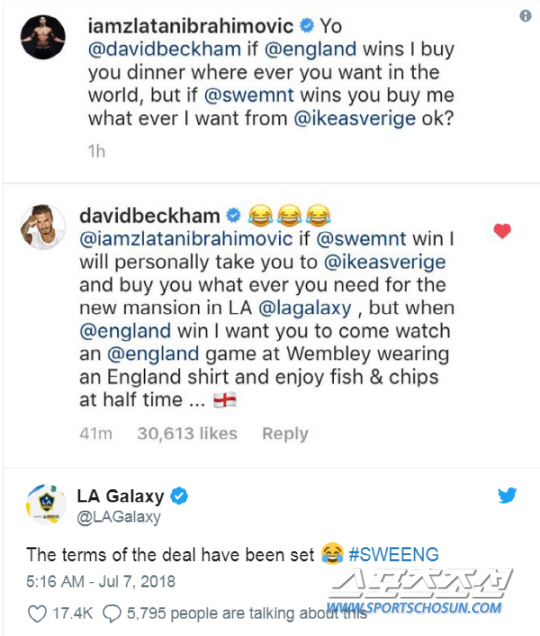Open the Twitter bird icon
This screenshot has height=636, width=540.
(x=507, y=495)
